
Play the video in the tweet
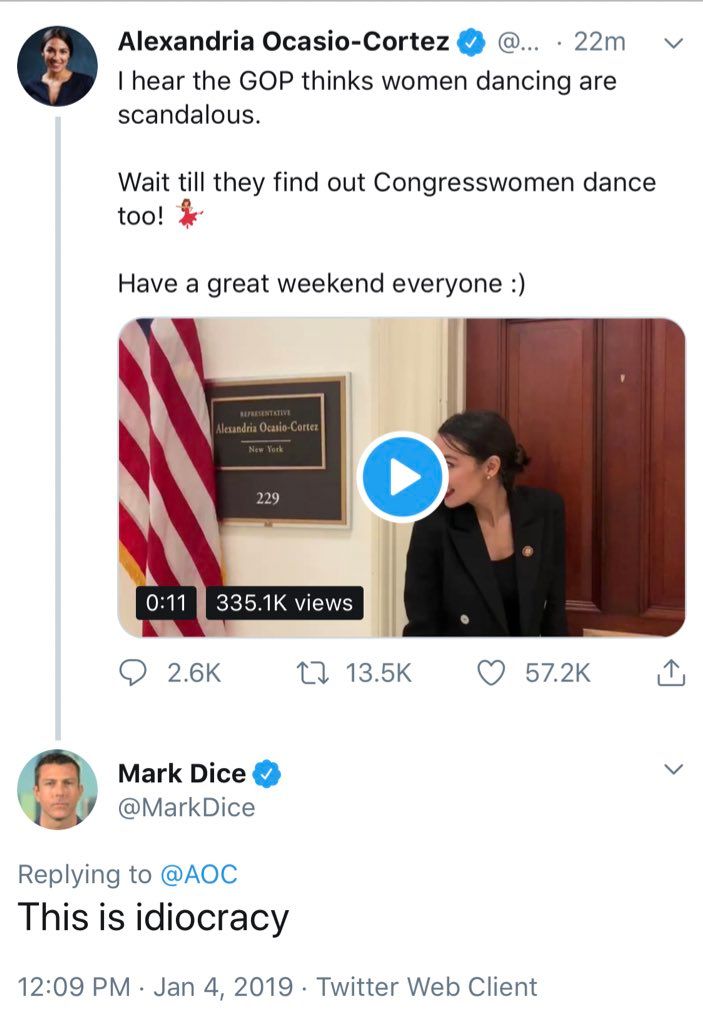pyautogui.click(x=402, y=477)
